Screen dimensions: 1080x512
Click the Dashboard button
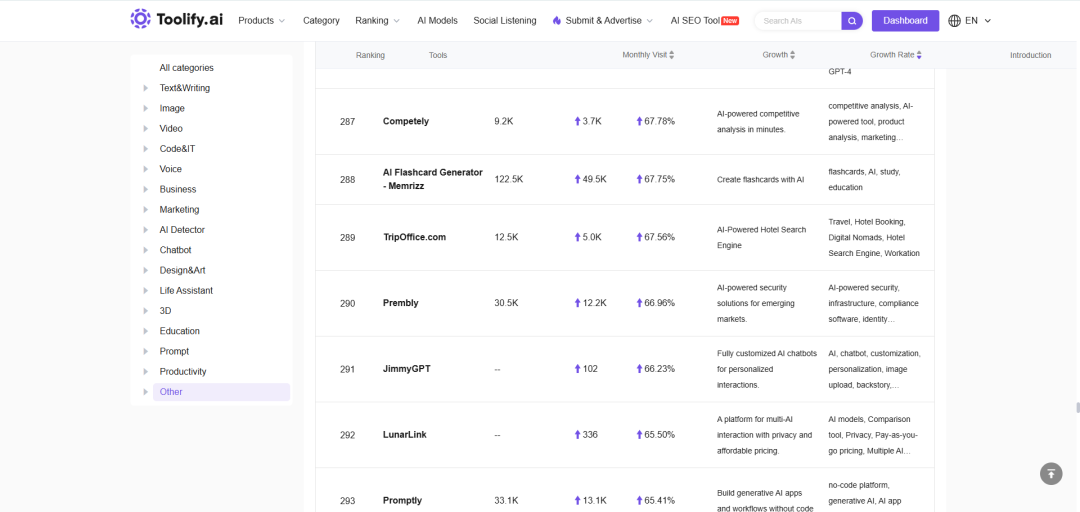pos(905,21)
